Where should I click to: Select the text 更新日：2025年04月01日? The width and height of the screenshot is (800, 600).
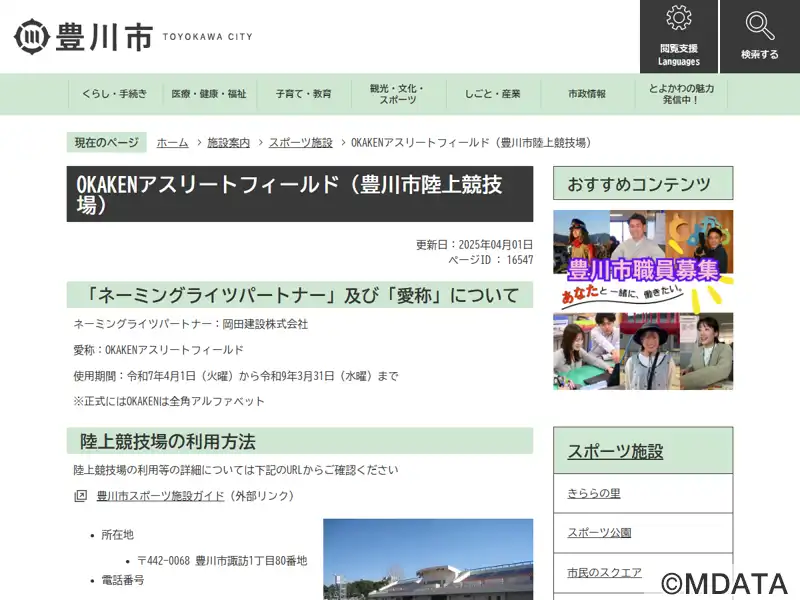point(474,244)
